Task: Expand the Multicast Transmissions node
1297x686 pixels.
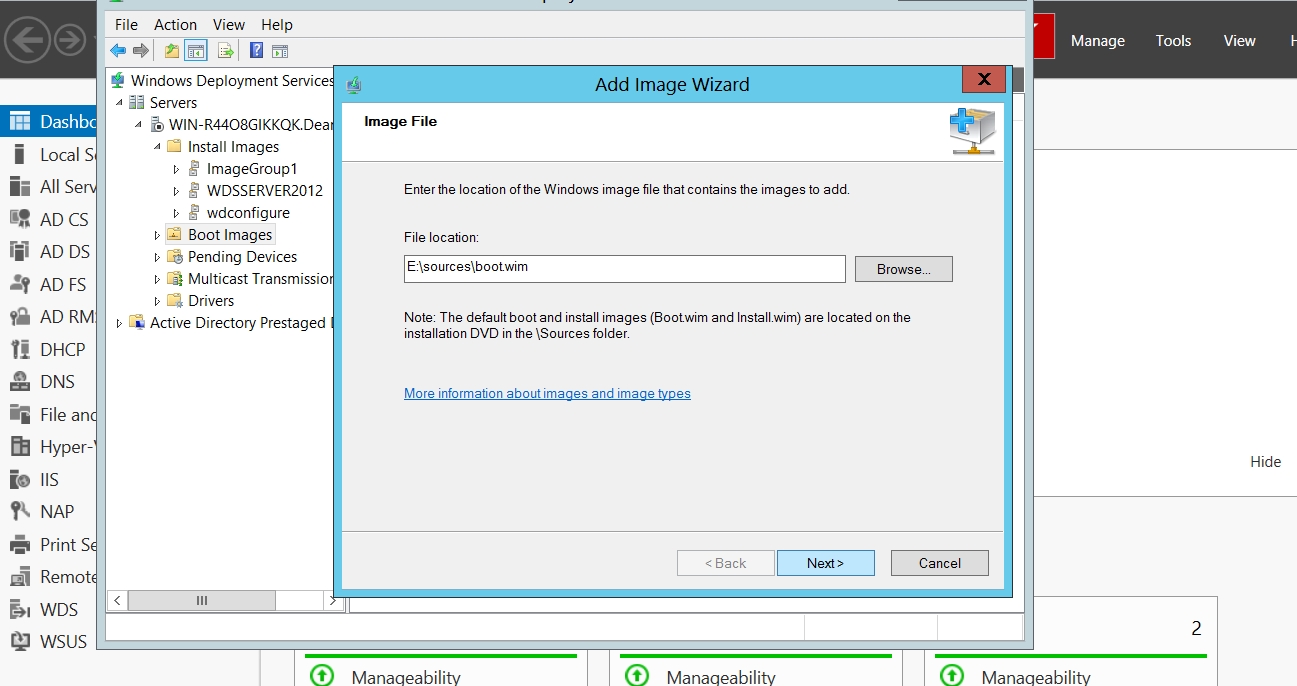Action: (x=157, y=278)
